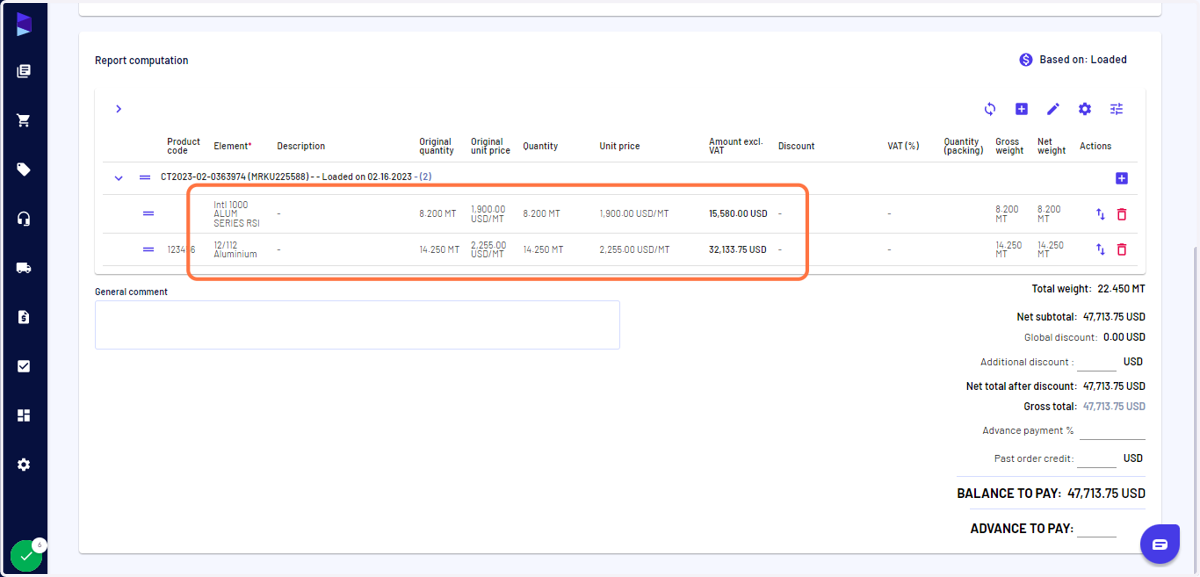Click the Gross weight column header
Image resolution: width=1200 pixels, height=577 pixels.
(1008, 146)
